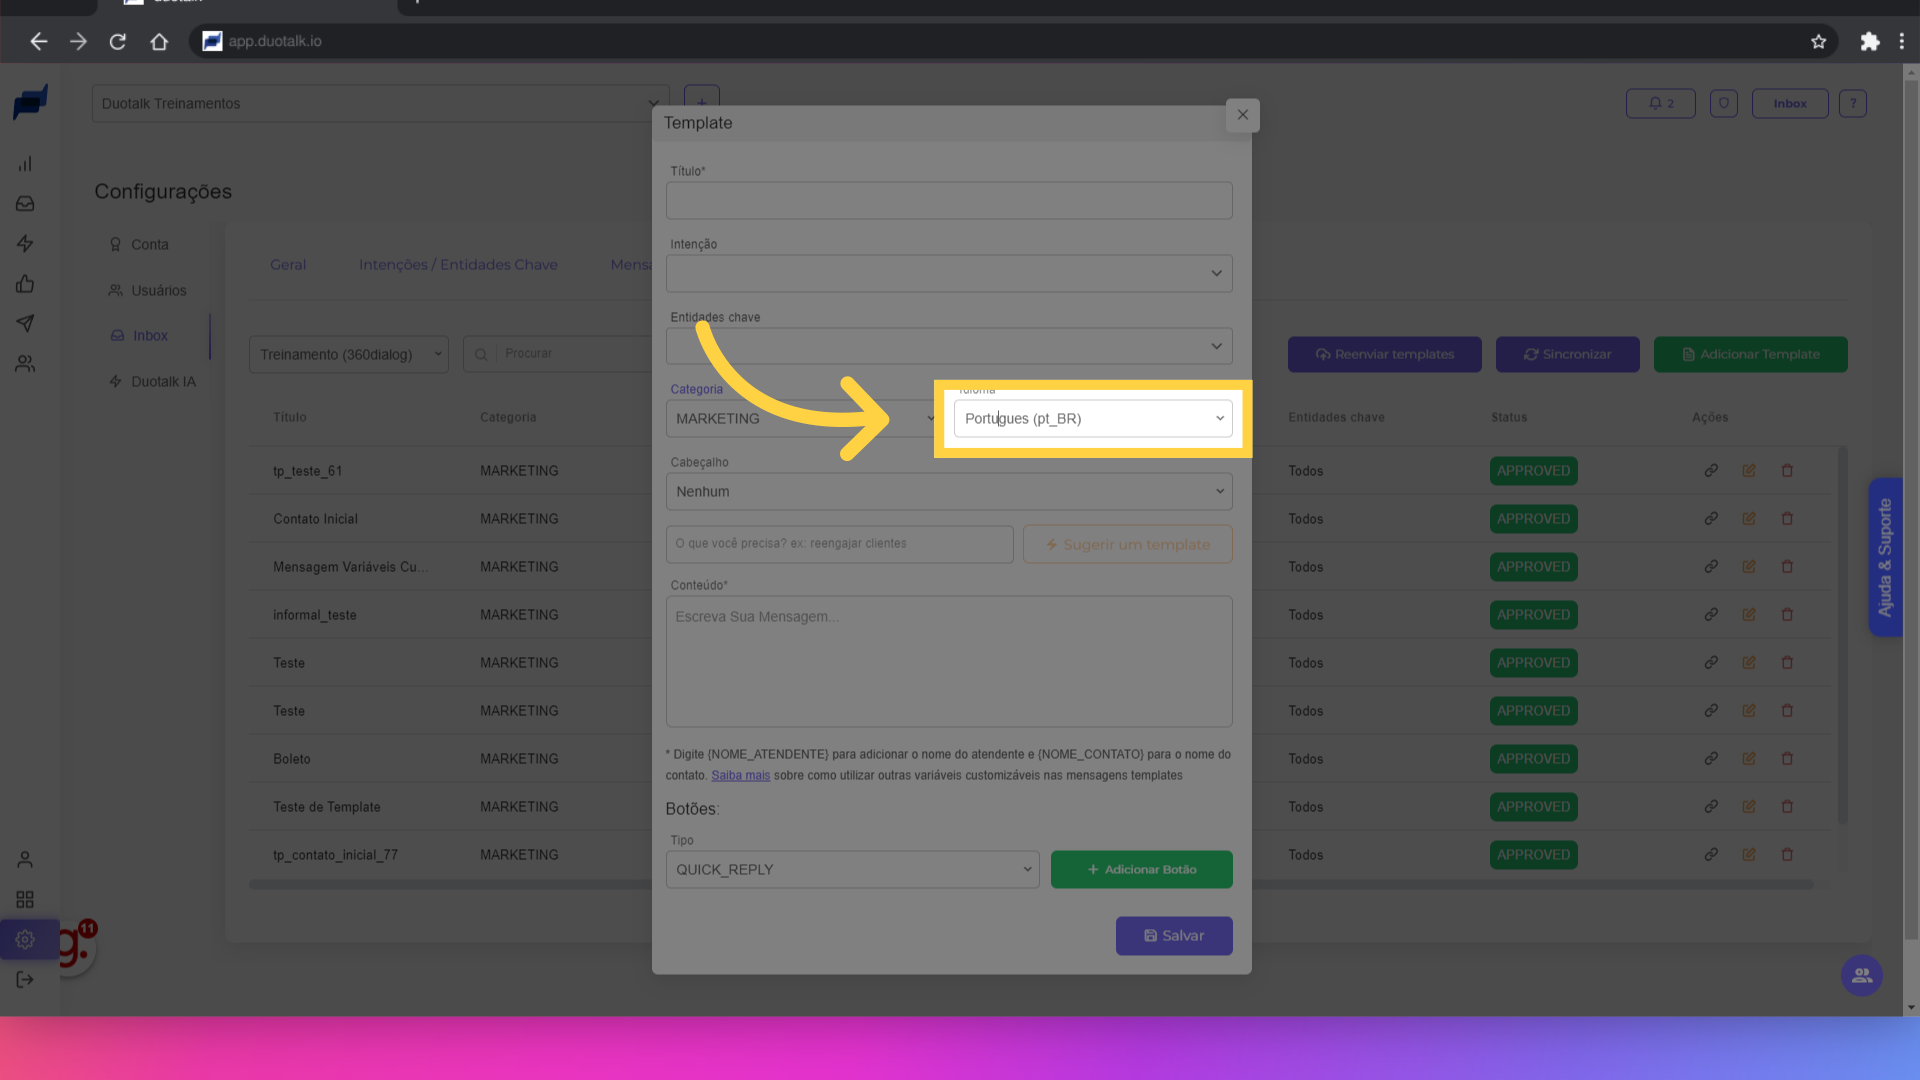Click Reenviar templates button
Viewport: 1920px width, 1080px height.
click(1384, 355)
